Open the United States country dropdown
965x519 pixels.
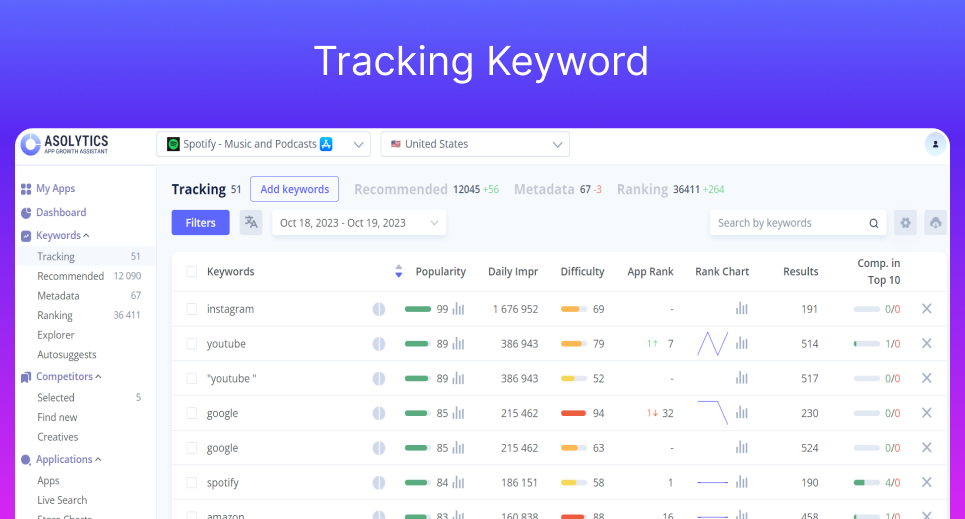point(475,144)
